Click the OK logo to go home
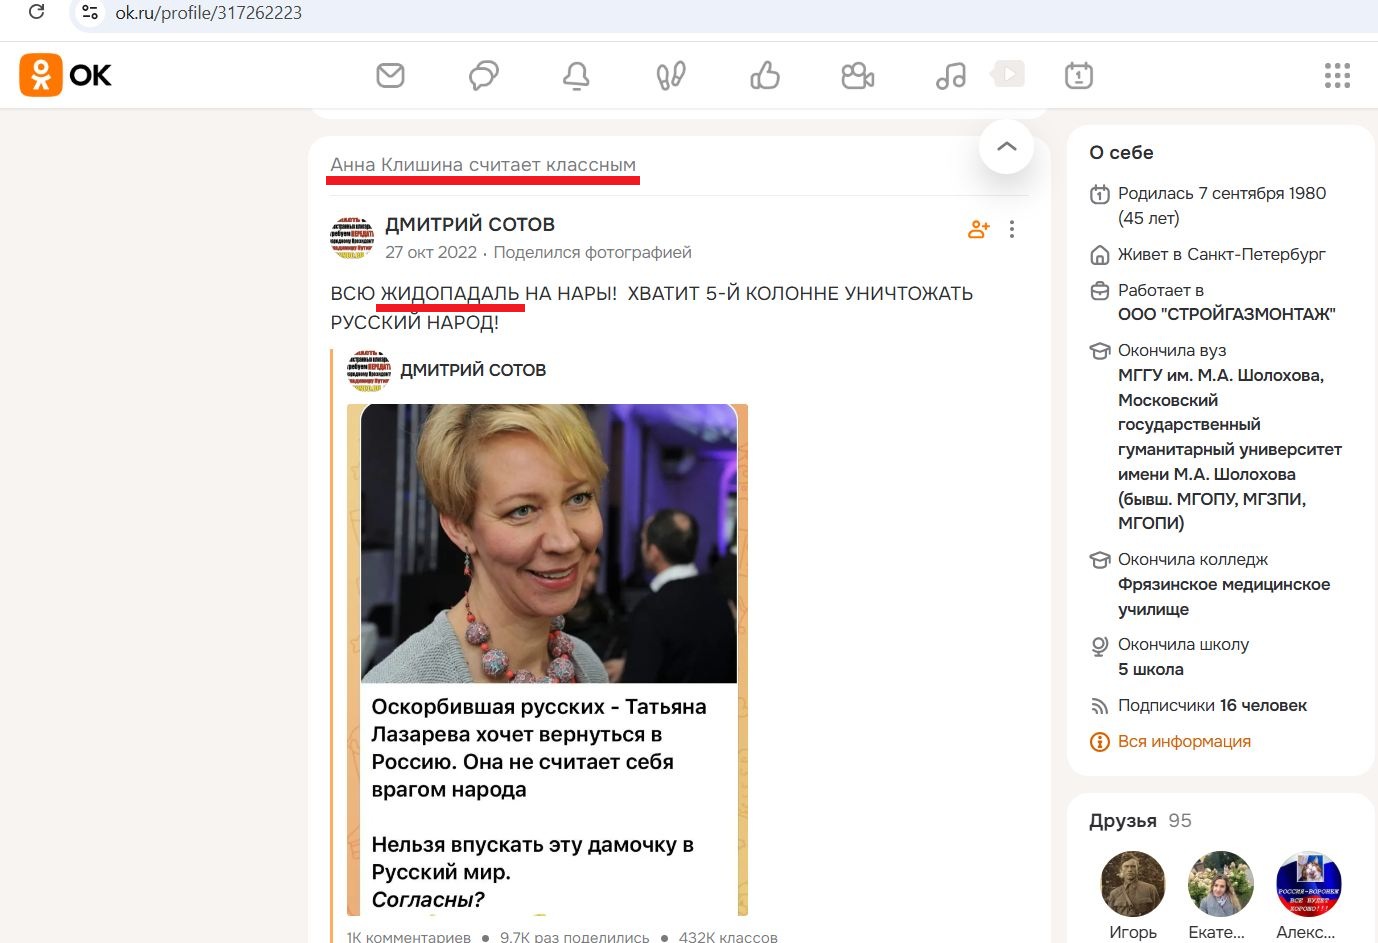This screenshot has width=1378, height=943. click(x=66, y=74)
